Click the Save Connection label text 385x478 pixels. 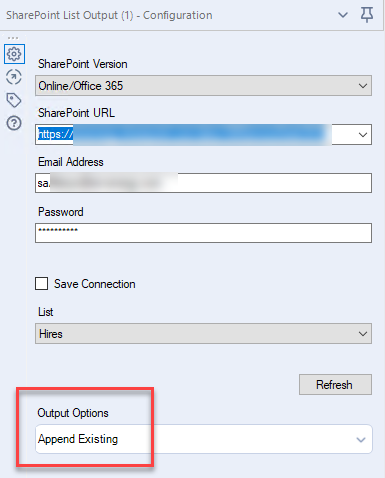[95, 284]
